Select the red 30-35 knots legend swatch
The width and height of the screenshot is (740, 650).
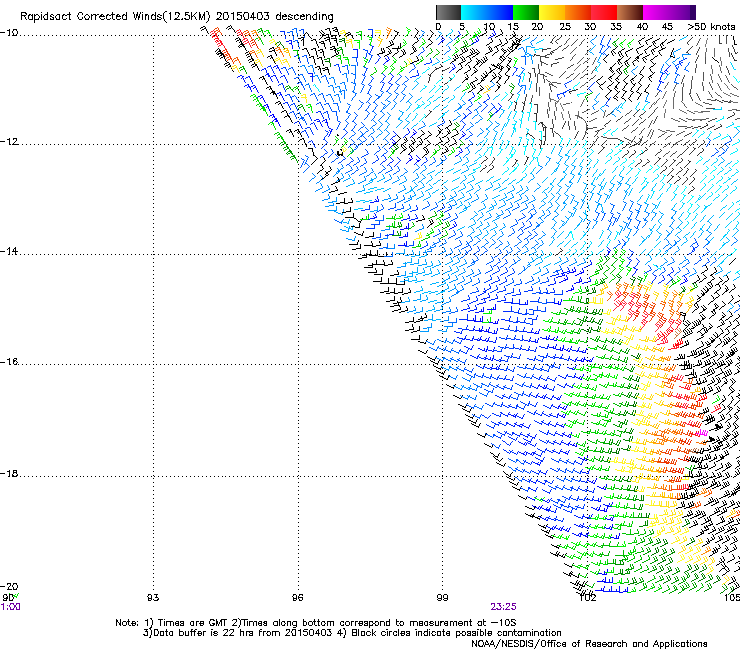click(604, 12)
